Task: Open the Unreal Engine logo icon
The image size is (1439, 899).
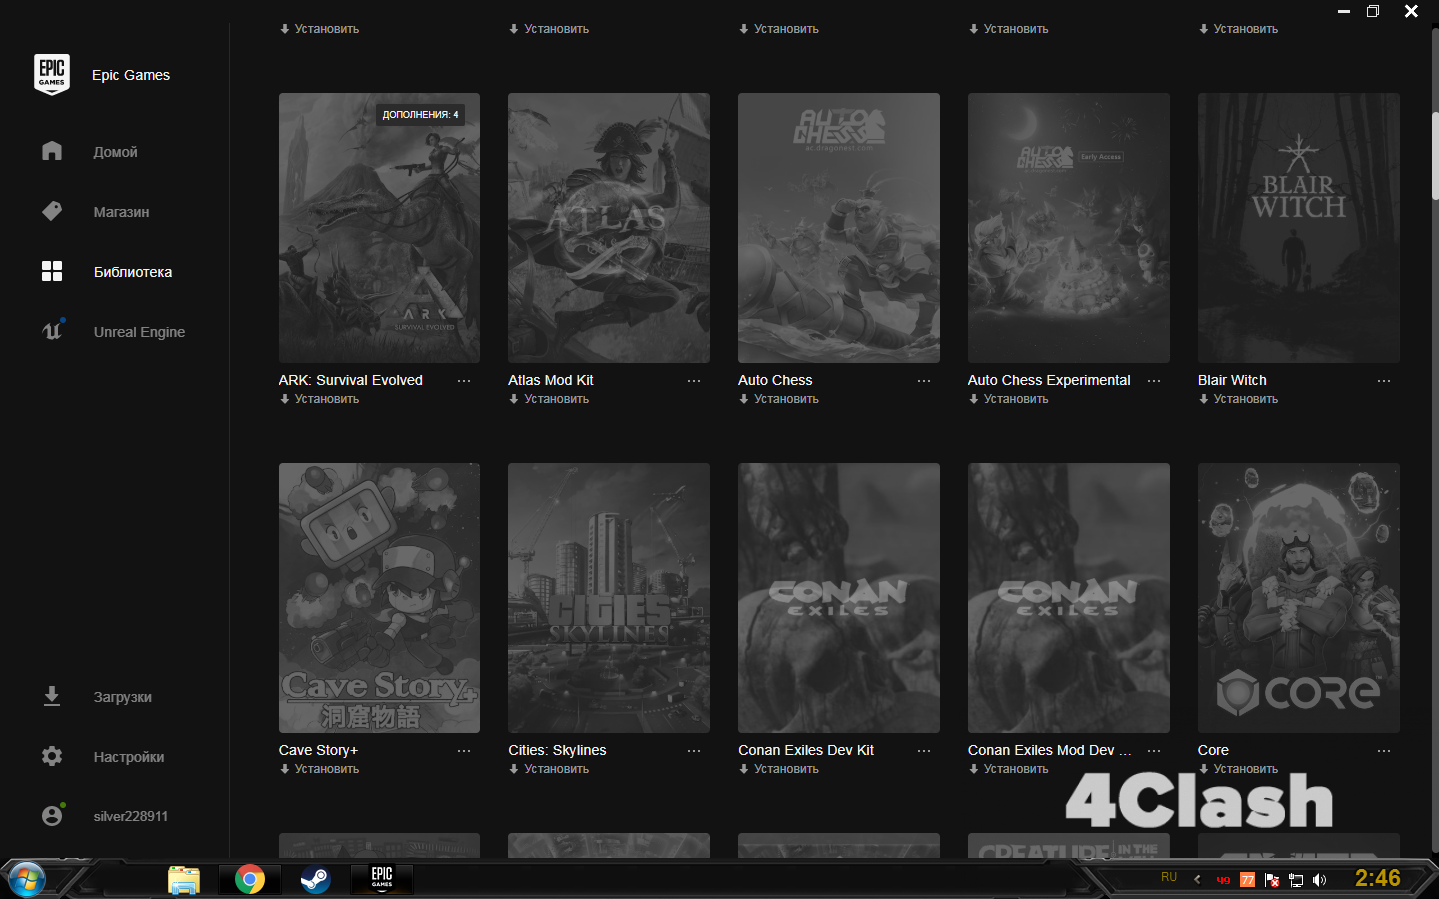Action: click(x=52, y=331)
